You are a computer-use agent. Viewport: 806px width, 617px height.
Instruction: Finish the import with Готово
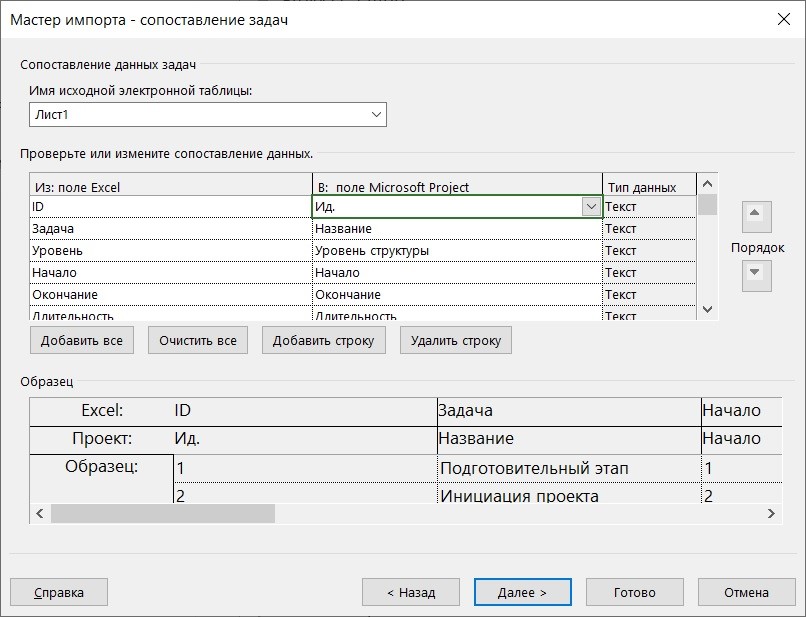[635, 592]
